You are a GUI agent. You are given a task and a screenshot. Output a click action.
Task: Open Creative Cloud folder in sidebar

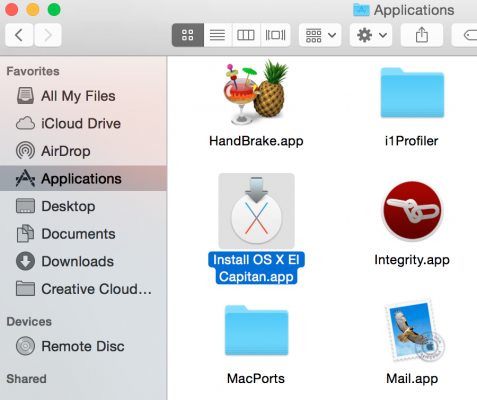coord(83,289)
